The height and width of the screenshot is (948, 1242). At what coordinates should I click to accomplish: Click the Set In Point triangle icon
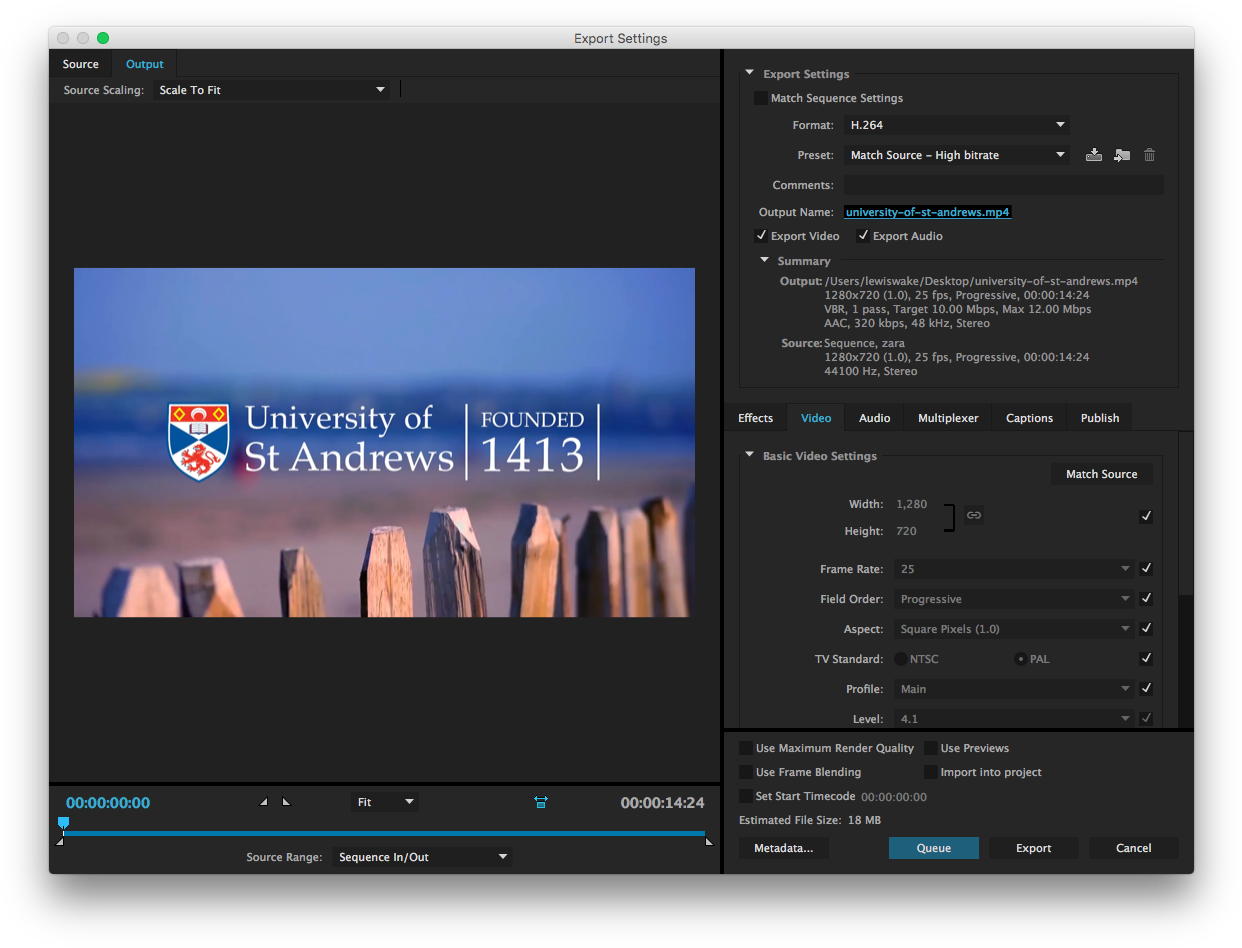pyautogui.click(x=264, y=802)
